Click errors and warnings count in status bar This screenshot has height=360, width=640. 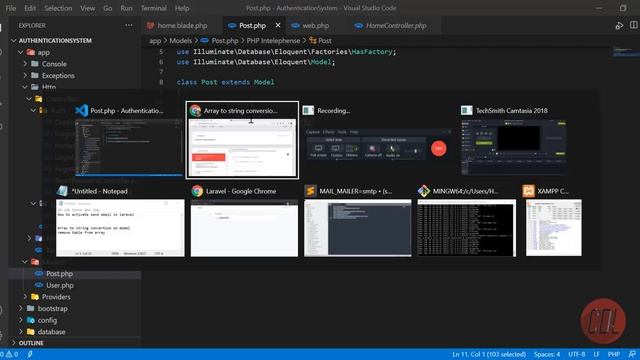coord(10,354)
